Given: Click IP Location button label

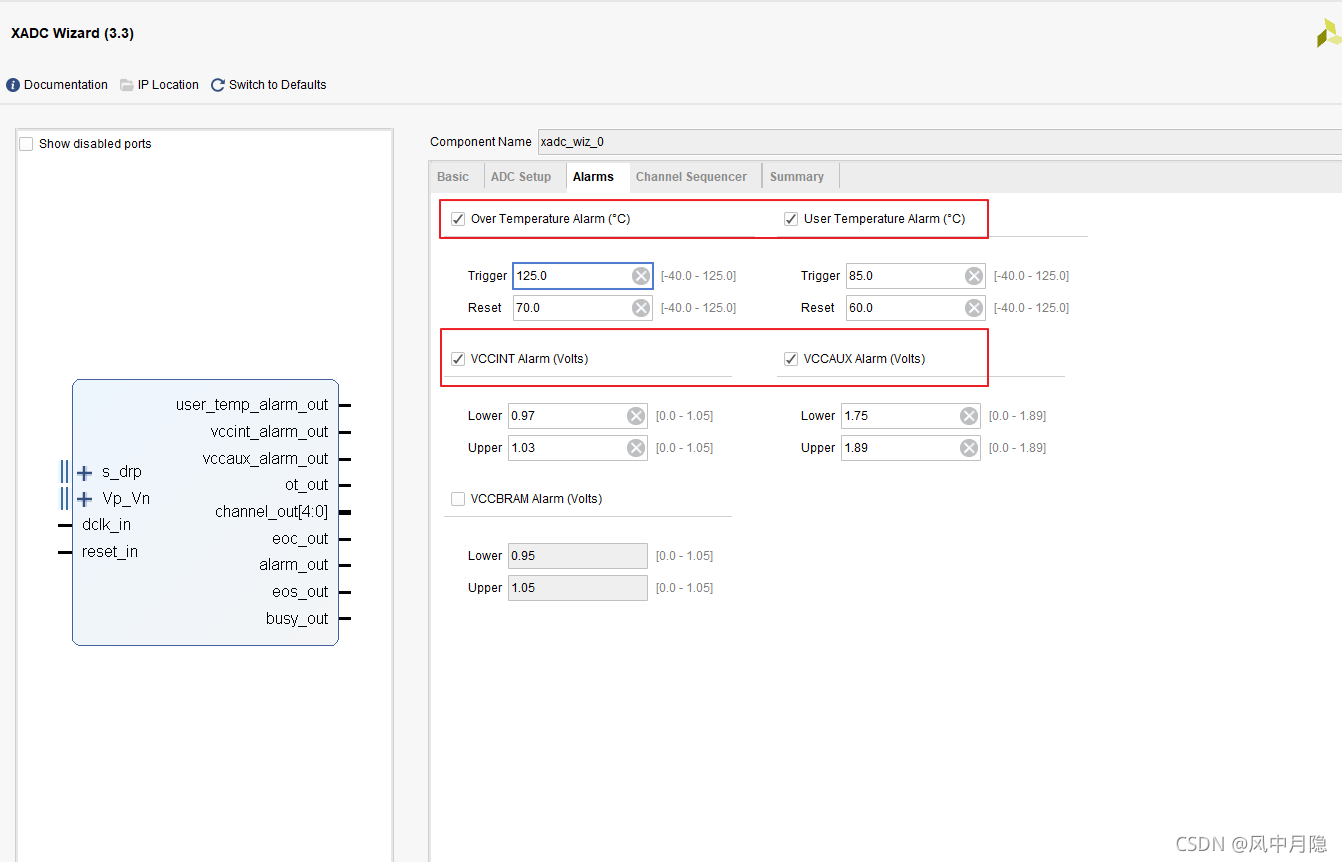Looking at the screenshot, I should pyautogui.click(x=168, y=85).
